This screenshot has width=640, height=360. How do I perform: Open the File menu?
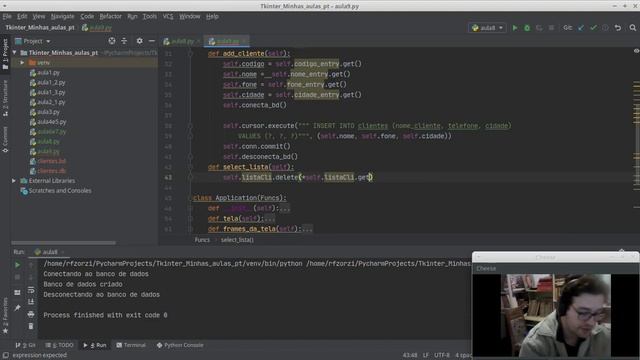(7, 16)
